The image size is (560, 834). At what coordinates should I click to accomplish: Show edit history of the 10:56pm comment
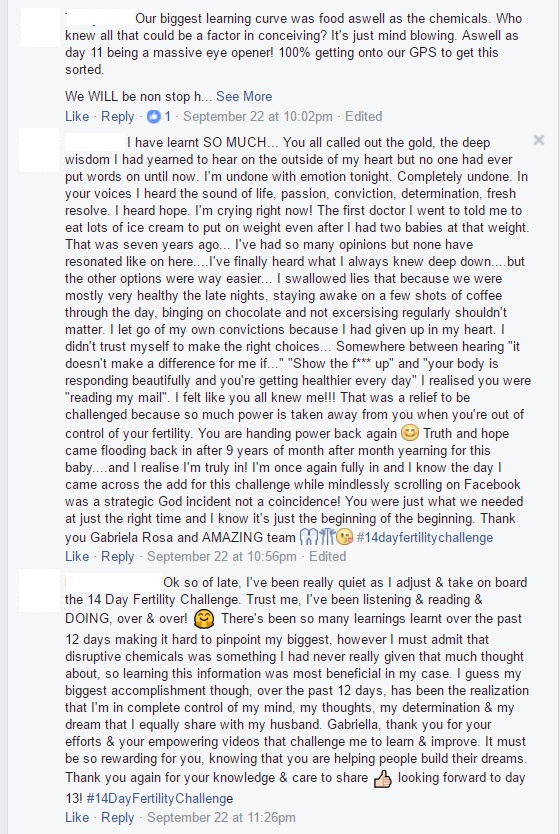coord(328,556)
